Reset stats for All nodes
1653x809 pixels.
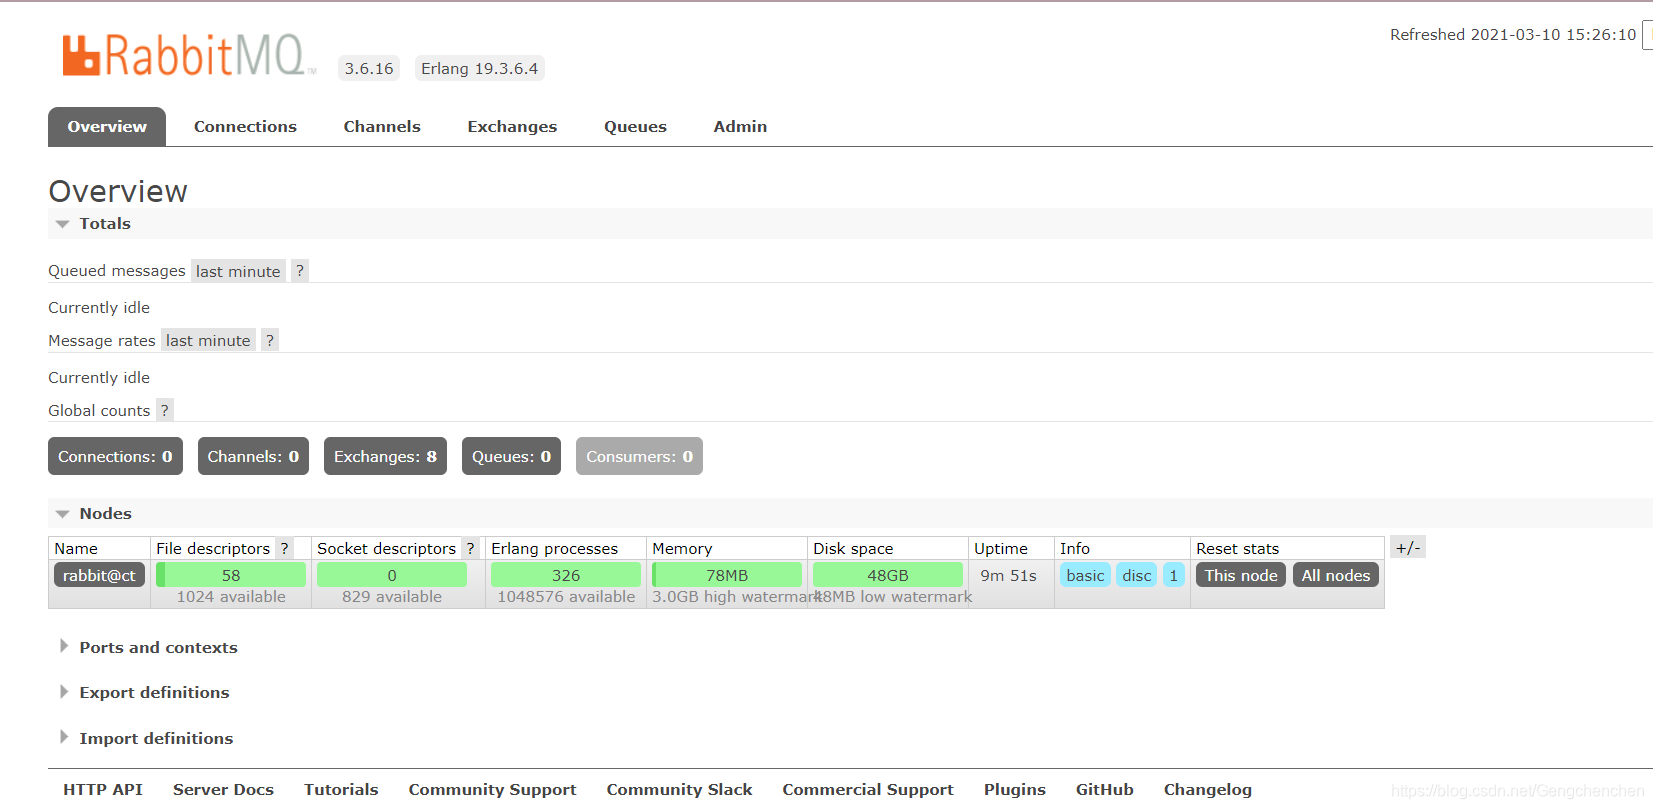(x=1336, y=575)
